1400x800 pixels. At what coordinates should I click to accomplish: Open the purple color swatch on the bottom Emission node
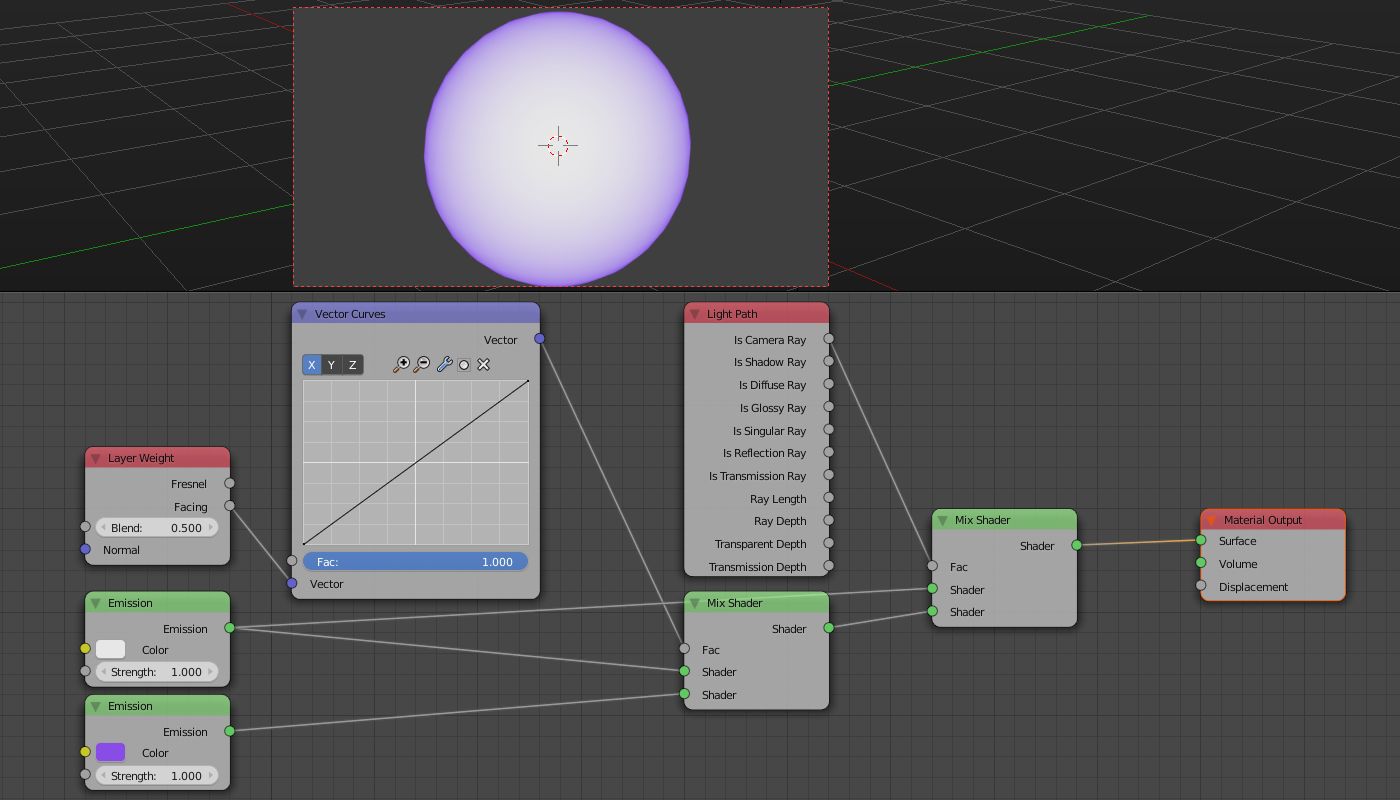pyautogui.click(x=111, y=752)
